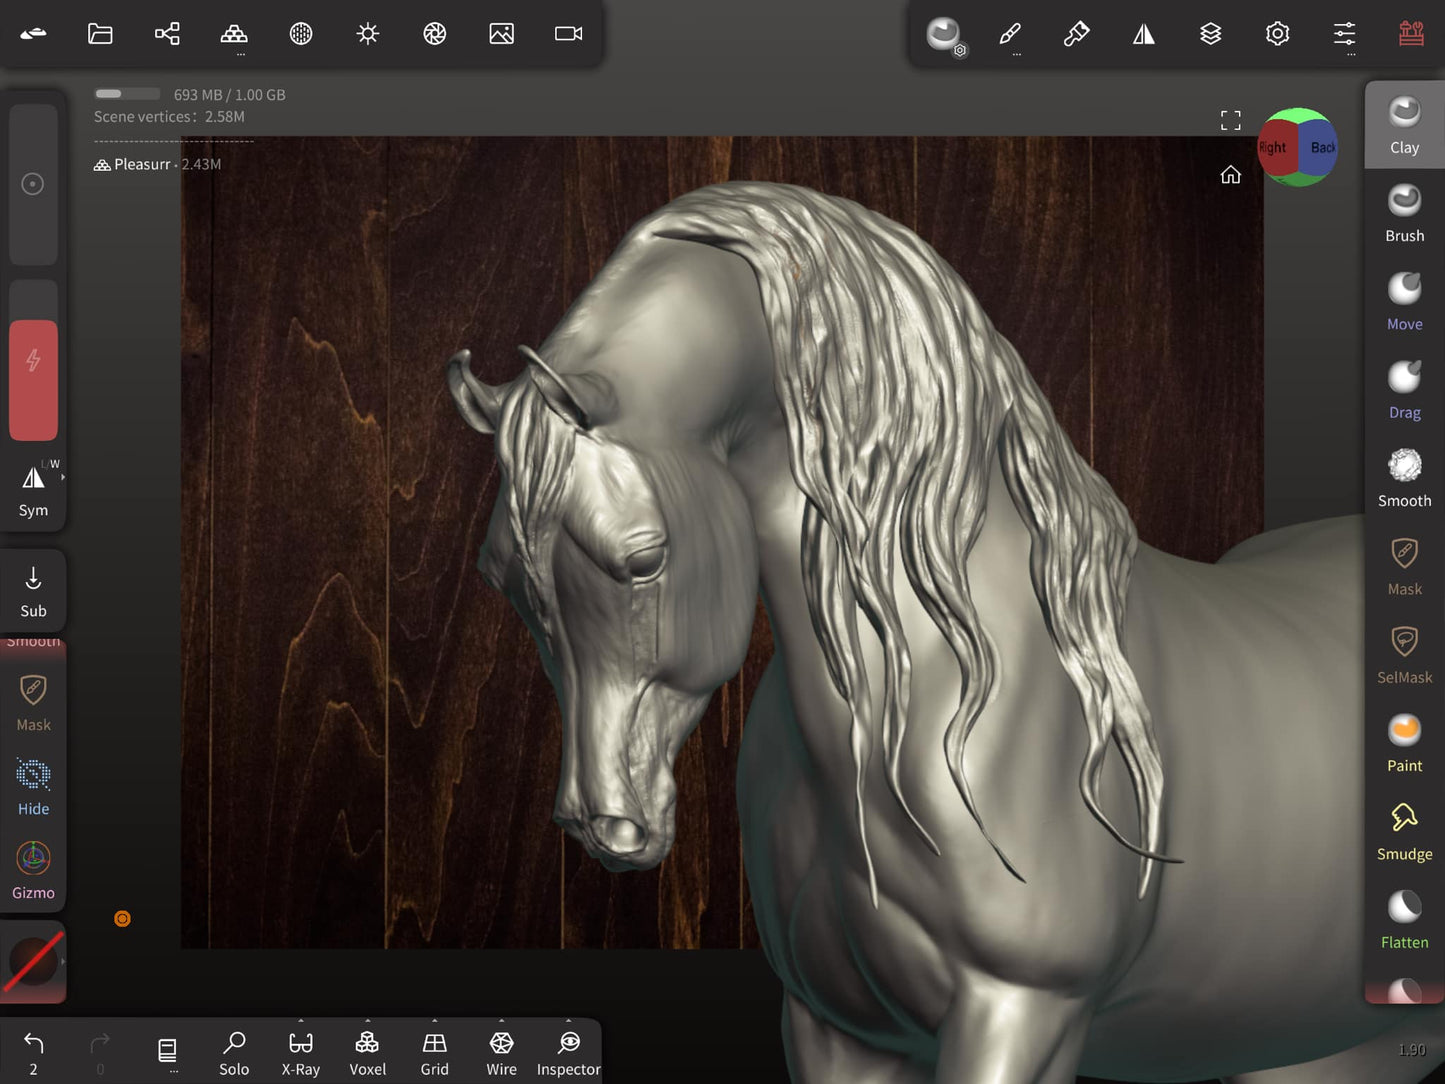Enter fullscreen viewport mode
The image size is (1445, 1084).
[1231, 121]
